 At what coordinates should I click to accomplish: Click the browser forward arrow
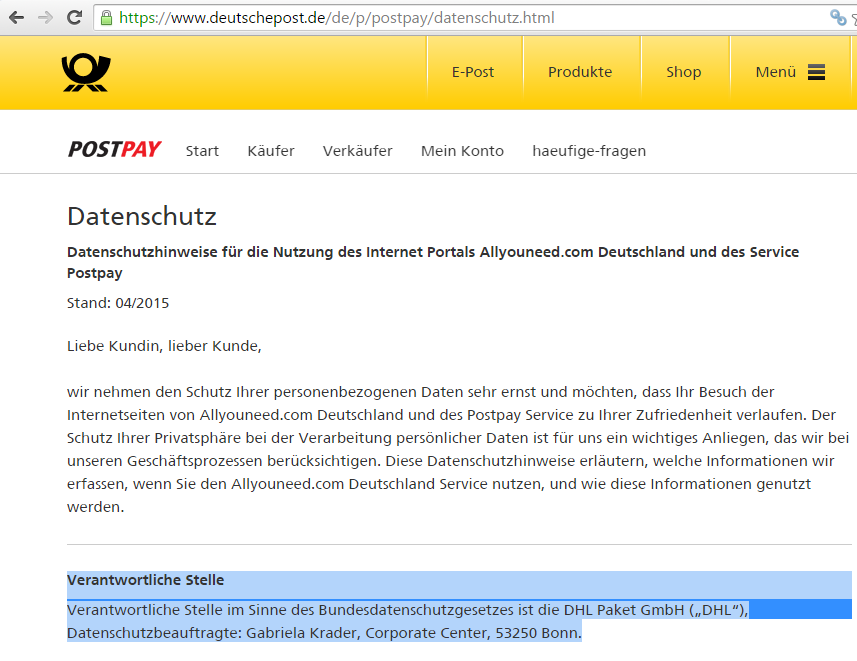click(x=45, y=17)
